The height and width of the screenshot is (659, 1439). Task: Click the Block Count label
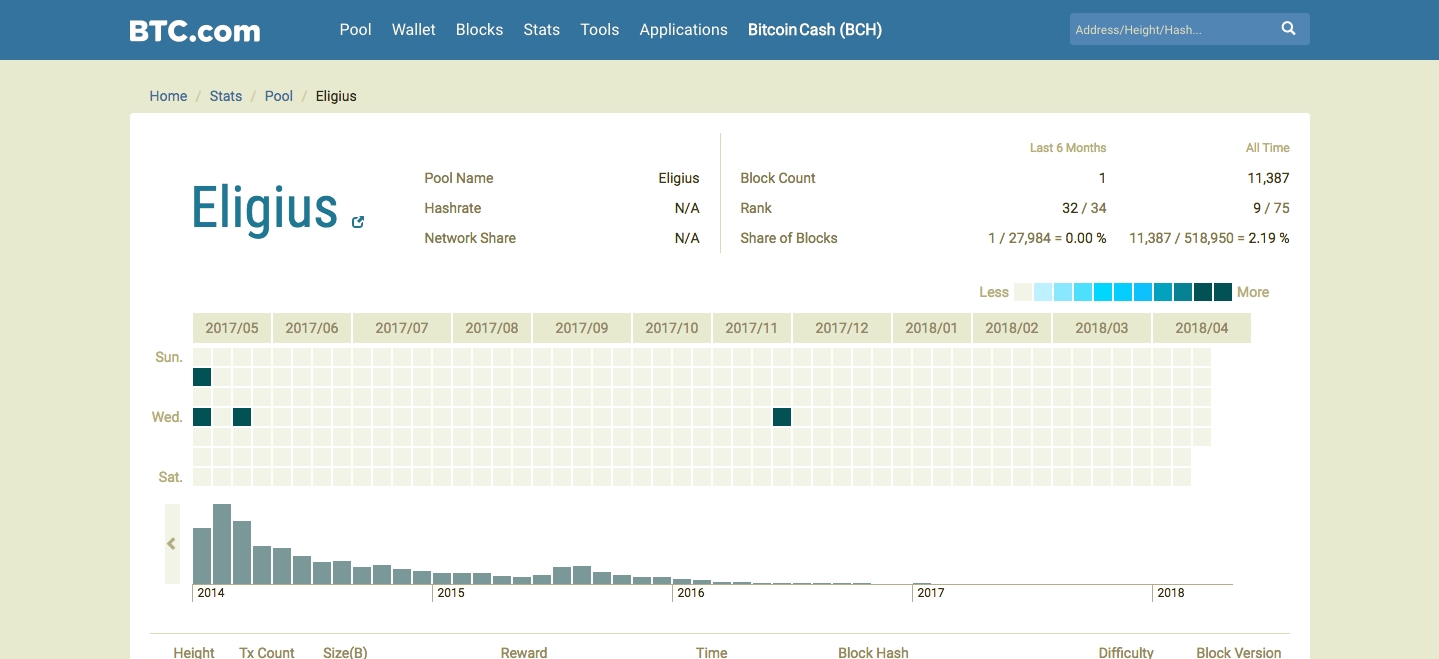tap(778, 178)
